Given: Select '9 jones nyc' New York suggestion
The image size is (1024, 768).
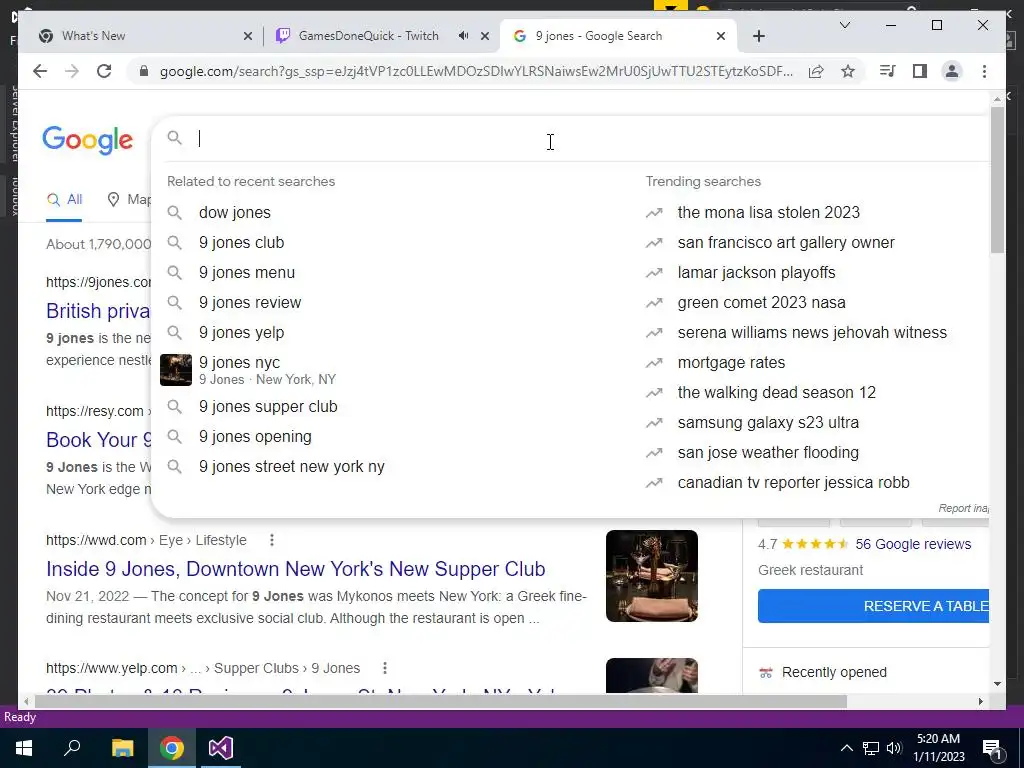Looking at the screenshot, I should 267,370.
